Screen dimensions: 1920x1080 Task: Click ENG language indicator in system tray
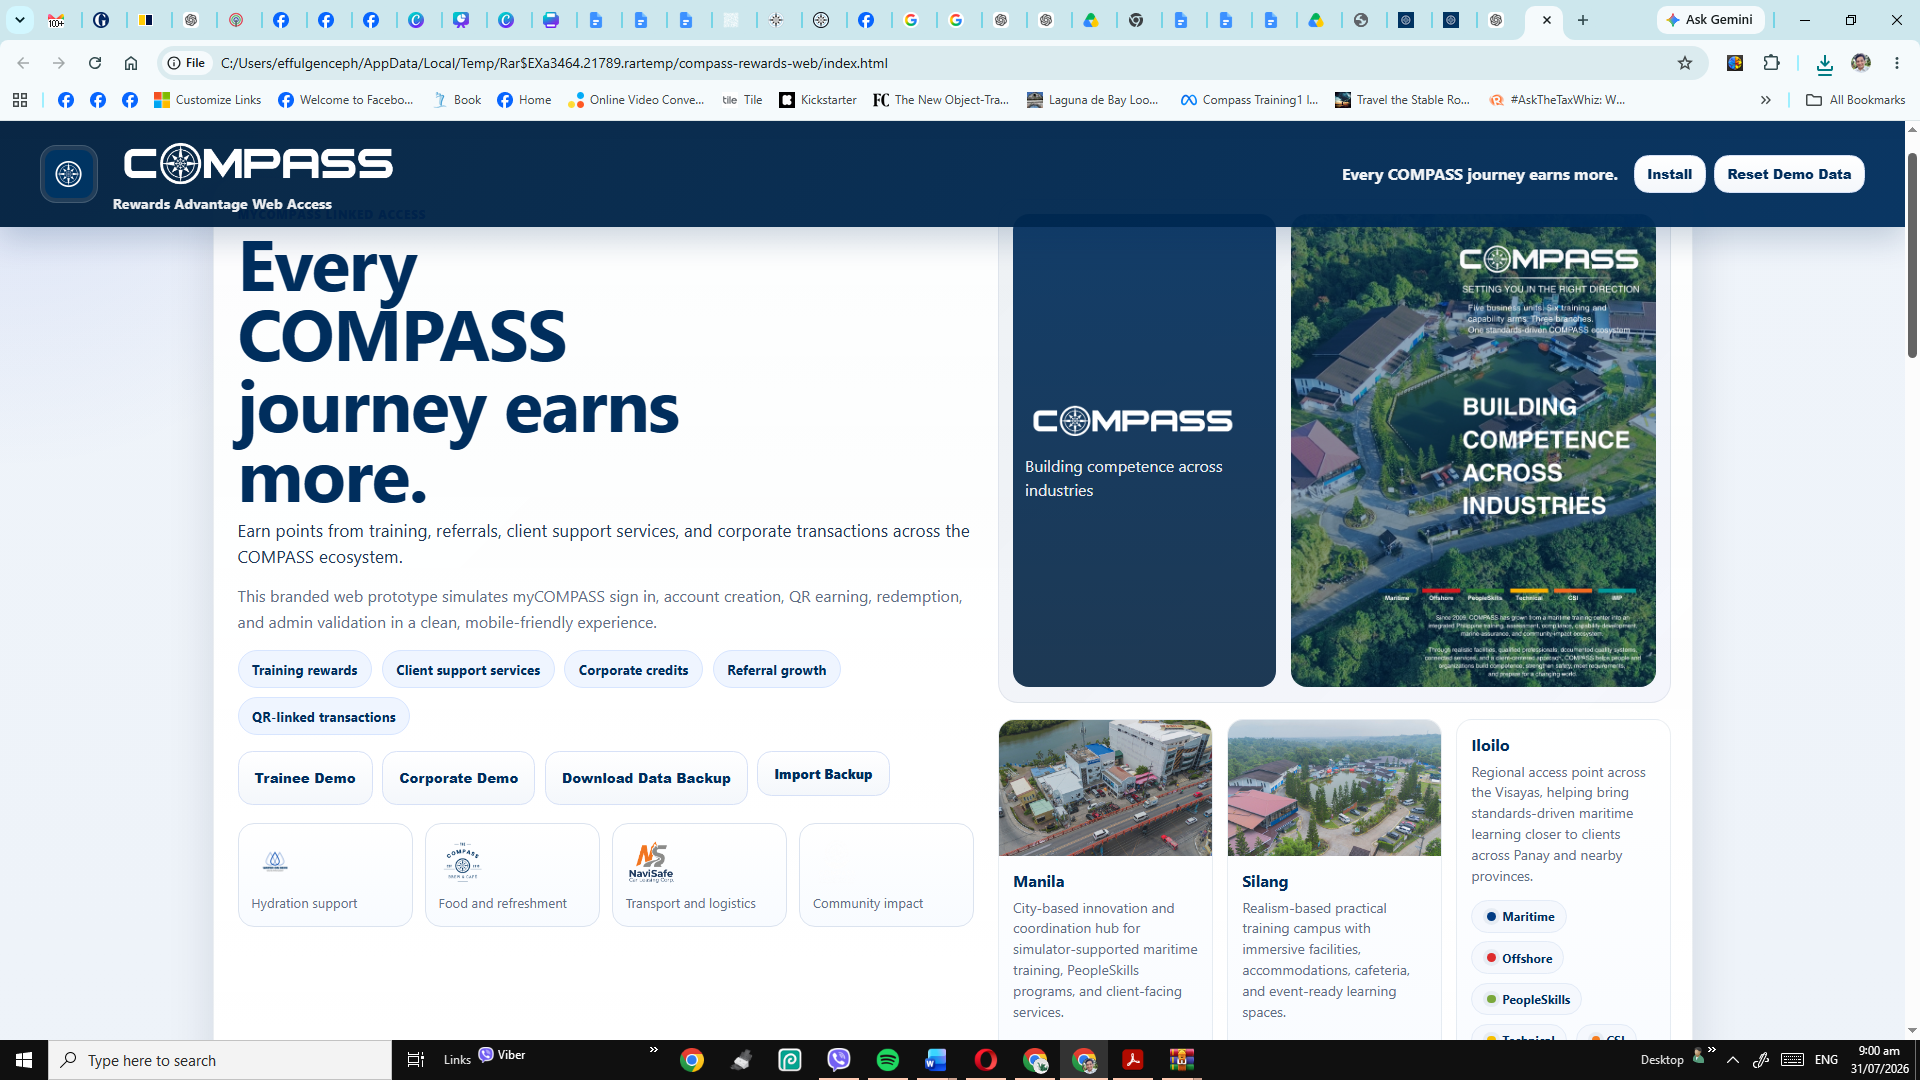point(1826,1060)
